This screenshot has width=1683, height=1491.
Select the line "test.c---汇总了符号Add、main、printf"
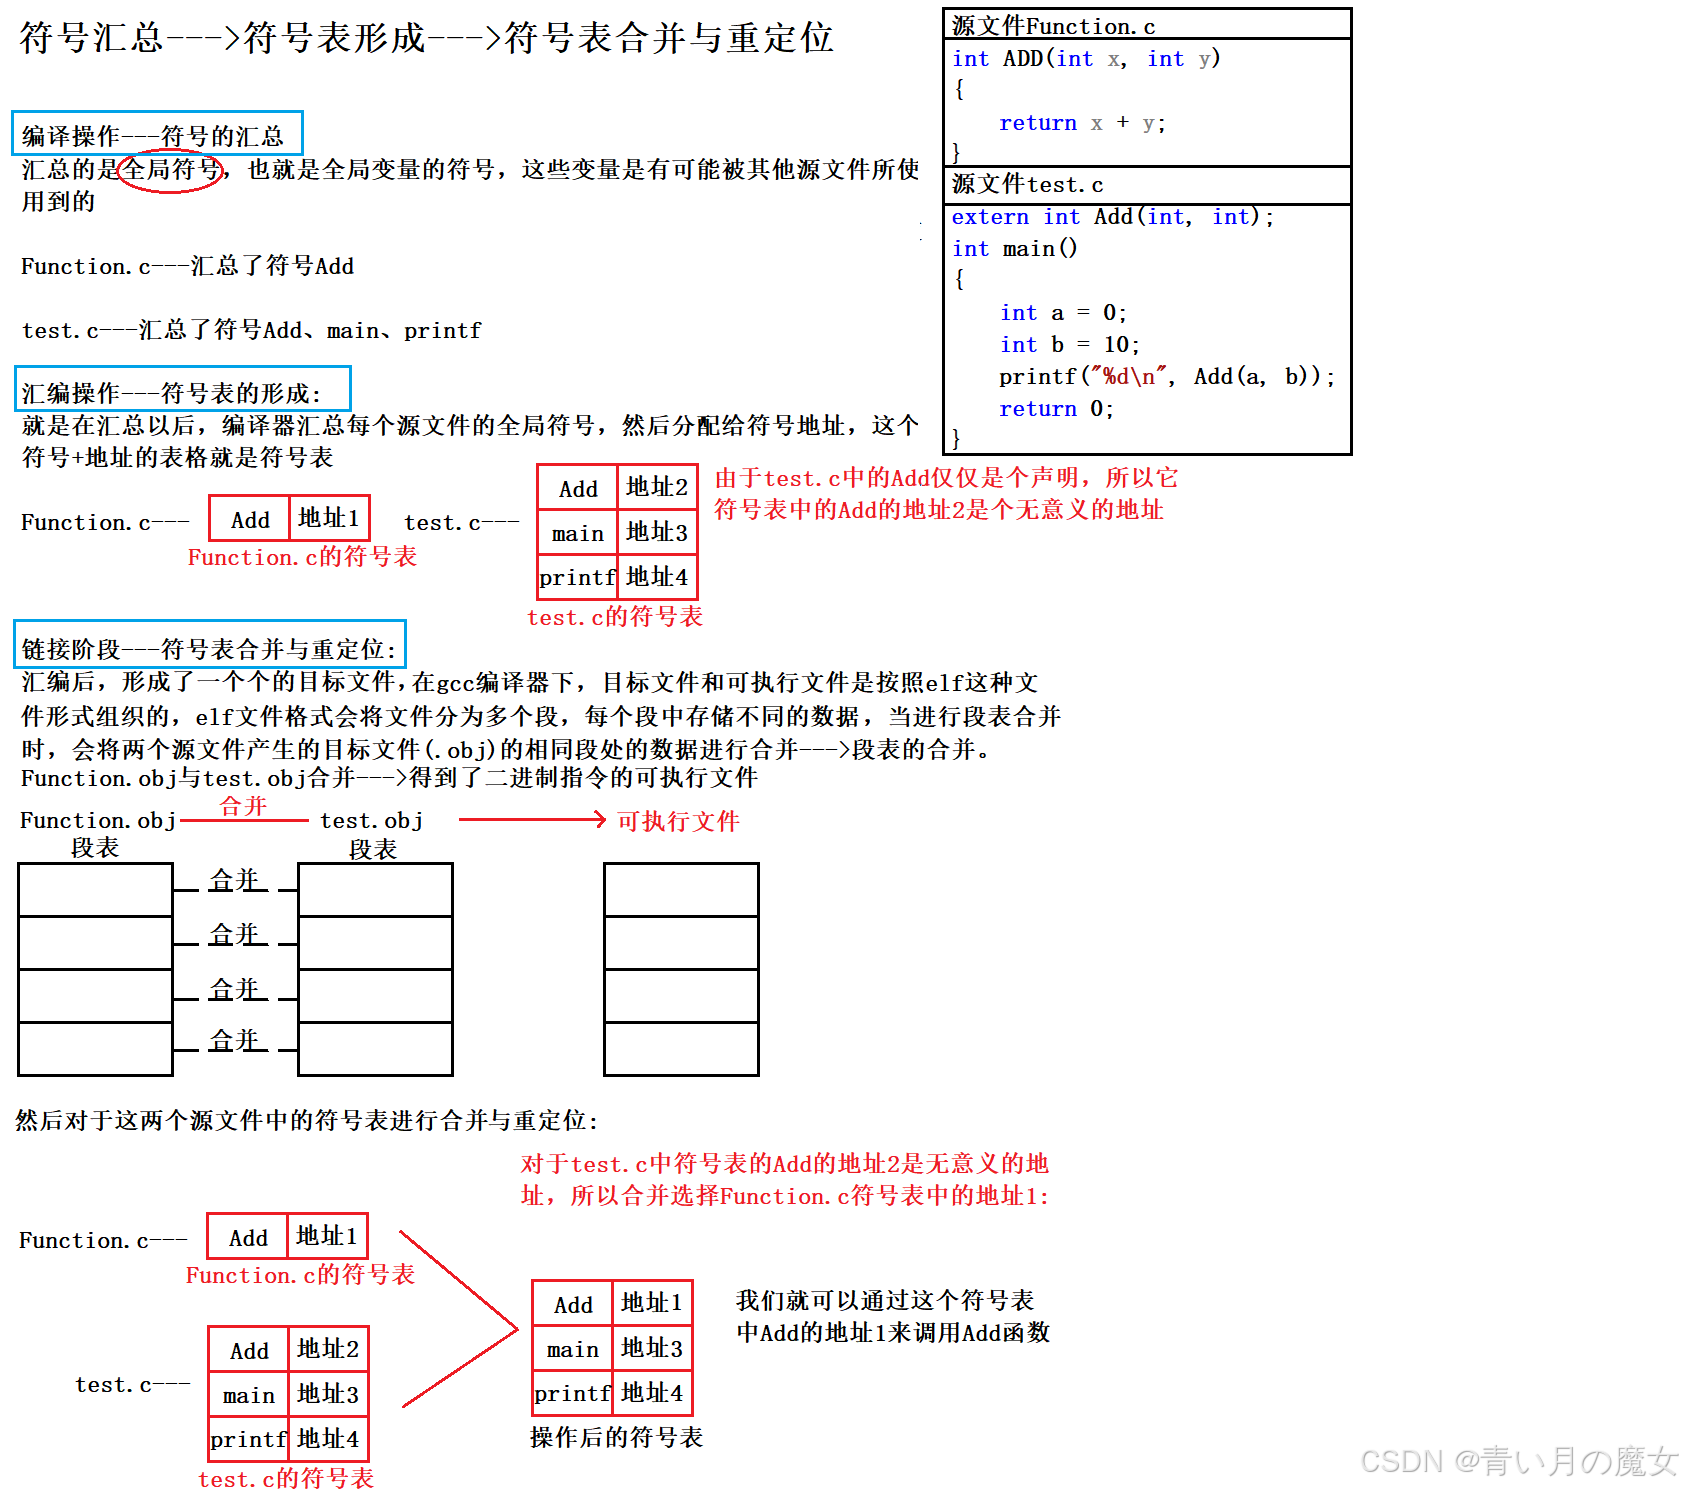pos(251,330)
